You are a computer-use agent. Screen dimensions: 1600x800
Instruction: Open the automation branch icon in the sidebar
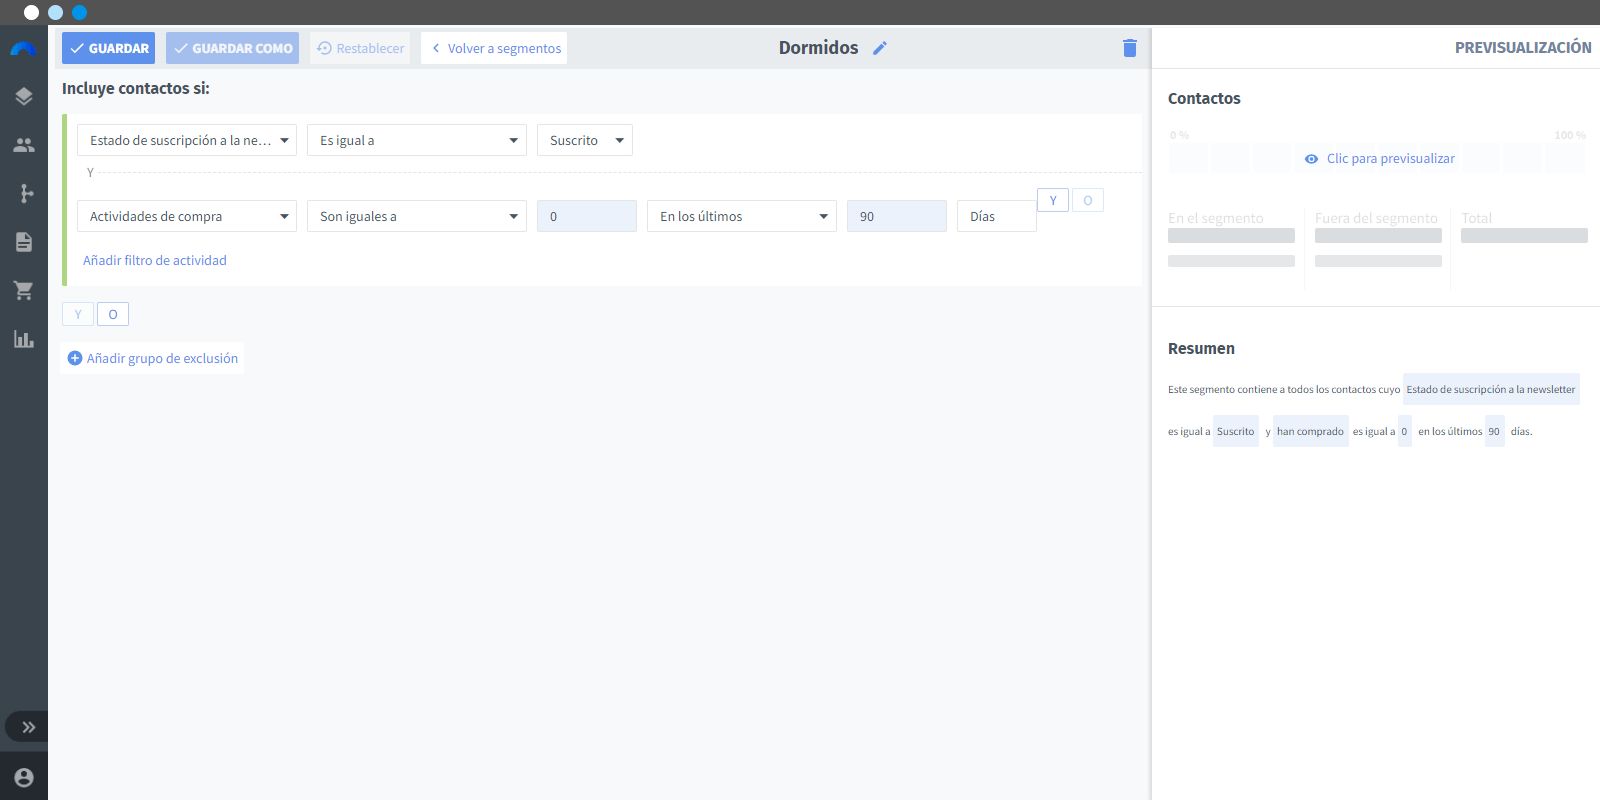click(x=24, y=193)
